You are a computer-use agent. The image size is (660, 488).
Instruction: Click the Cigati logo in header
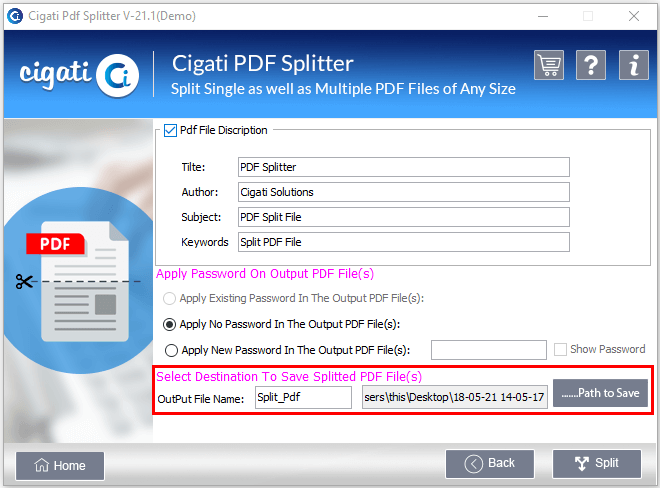point(79,75)
